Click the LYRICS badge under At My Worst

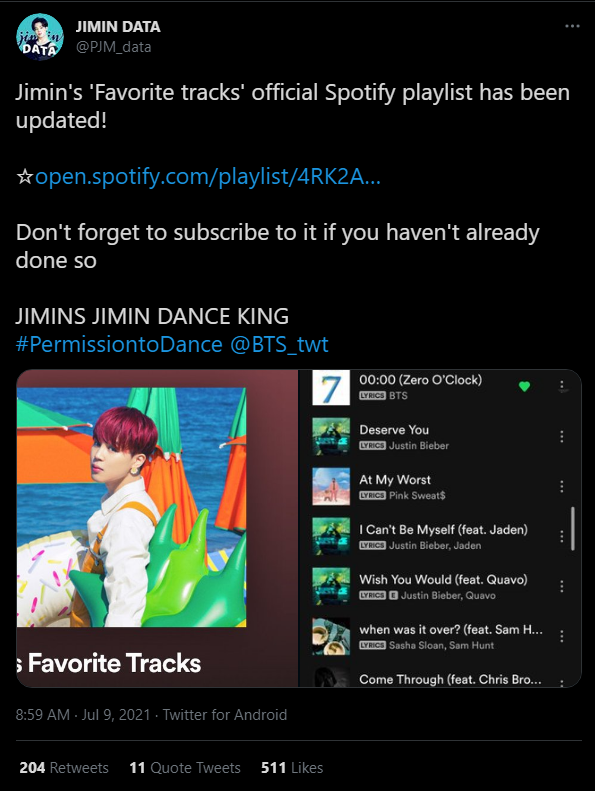372,495
